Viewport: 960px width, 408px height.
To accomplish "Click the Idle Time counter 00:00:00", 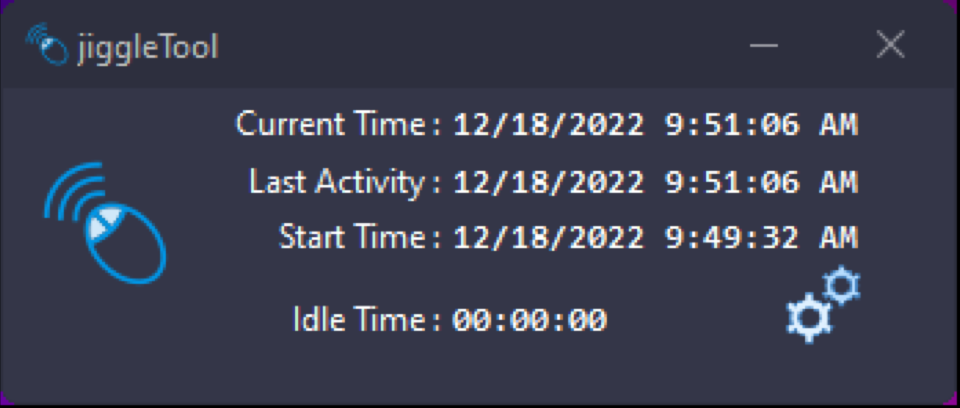I will coord(529,321).
